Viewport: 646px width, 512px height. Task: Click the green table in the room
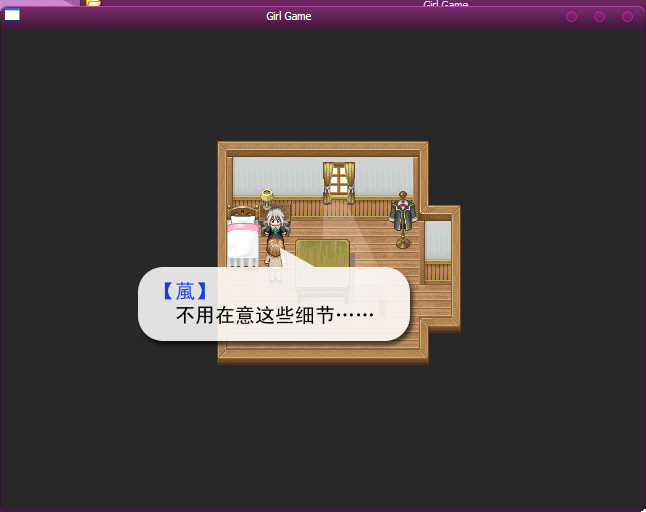click(323, 270)
